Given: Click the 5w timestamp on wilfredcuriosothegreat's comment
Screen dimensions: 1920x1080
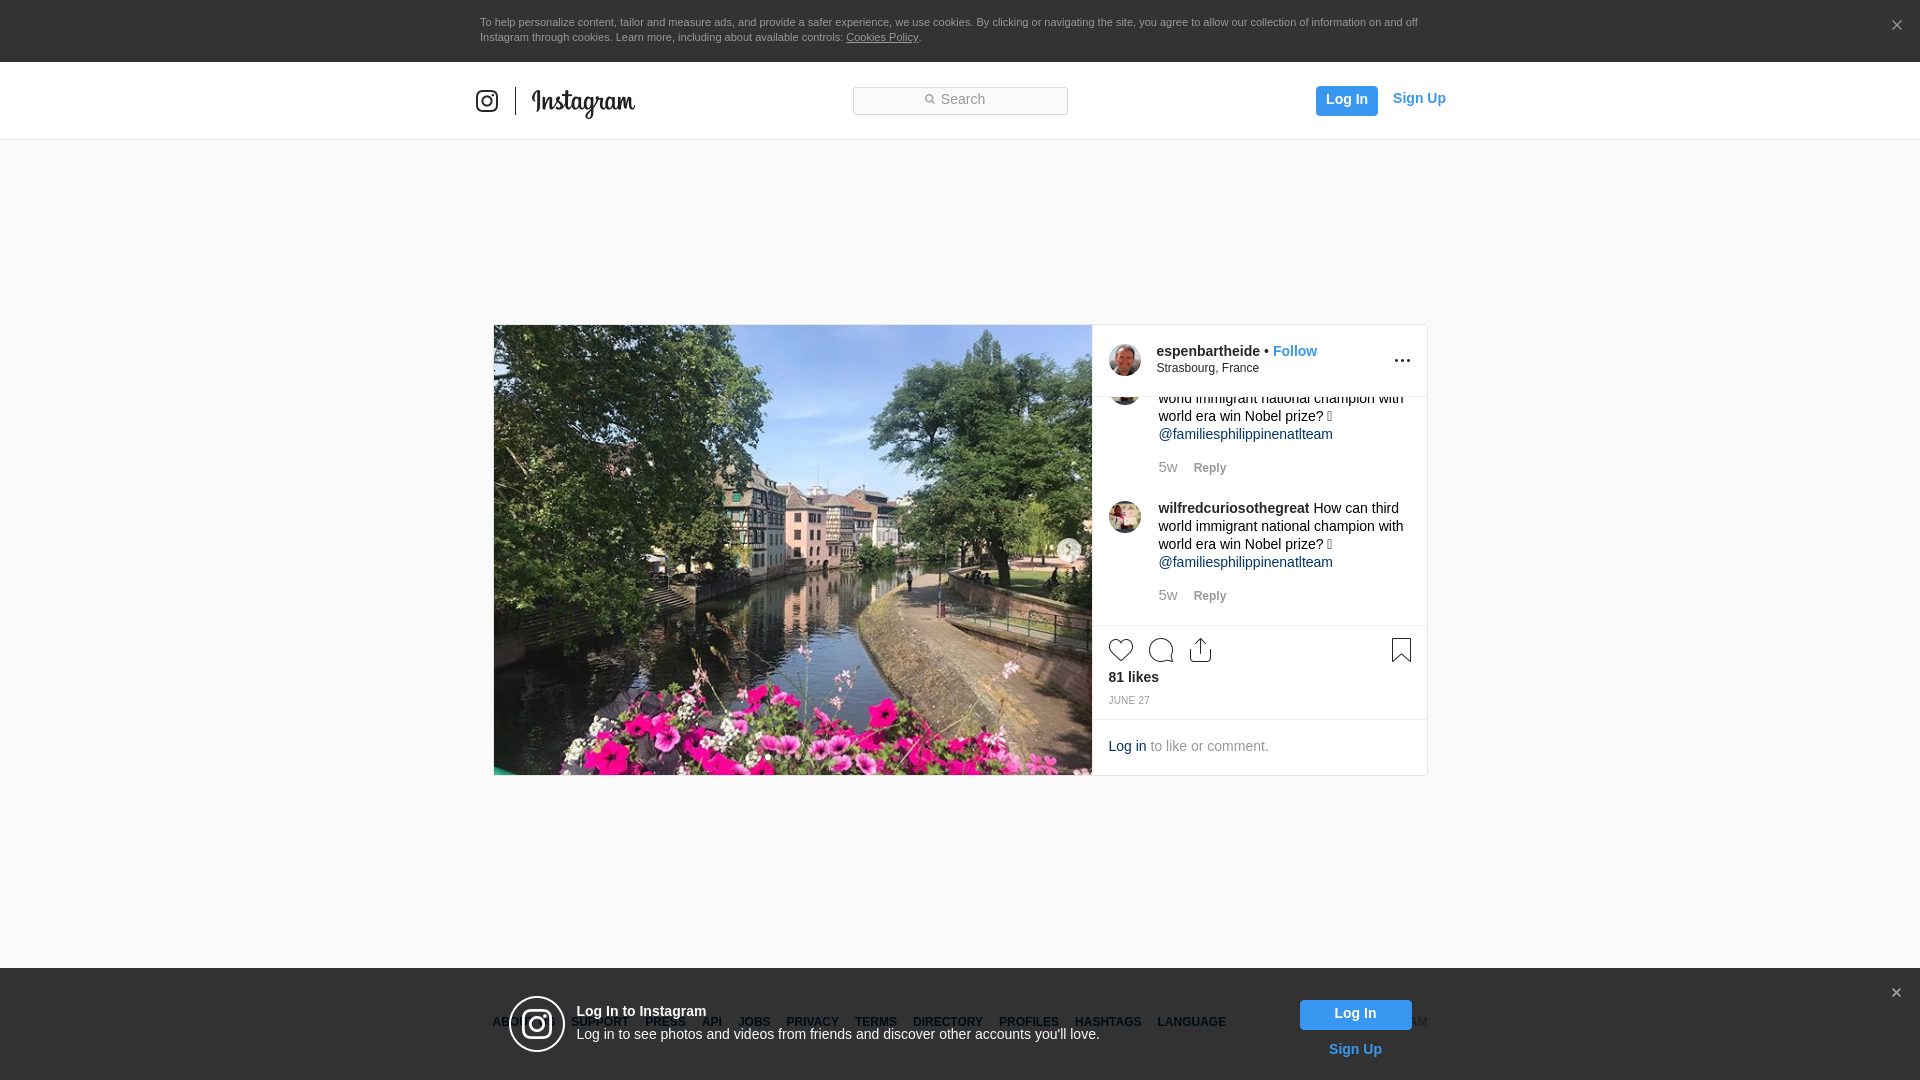Looking at the screenshot, I should [x=1167, y=595].
